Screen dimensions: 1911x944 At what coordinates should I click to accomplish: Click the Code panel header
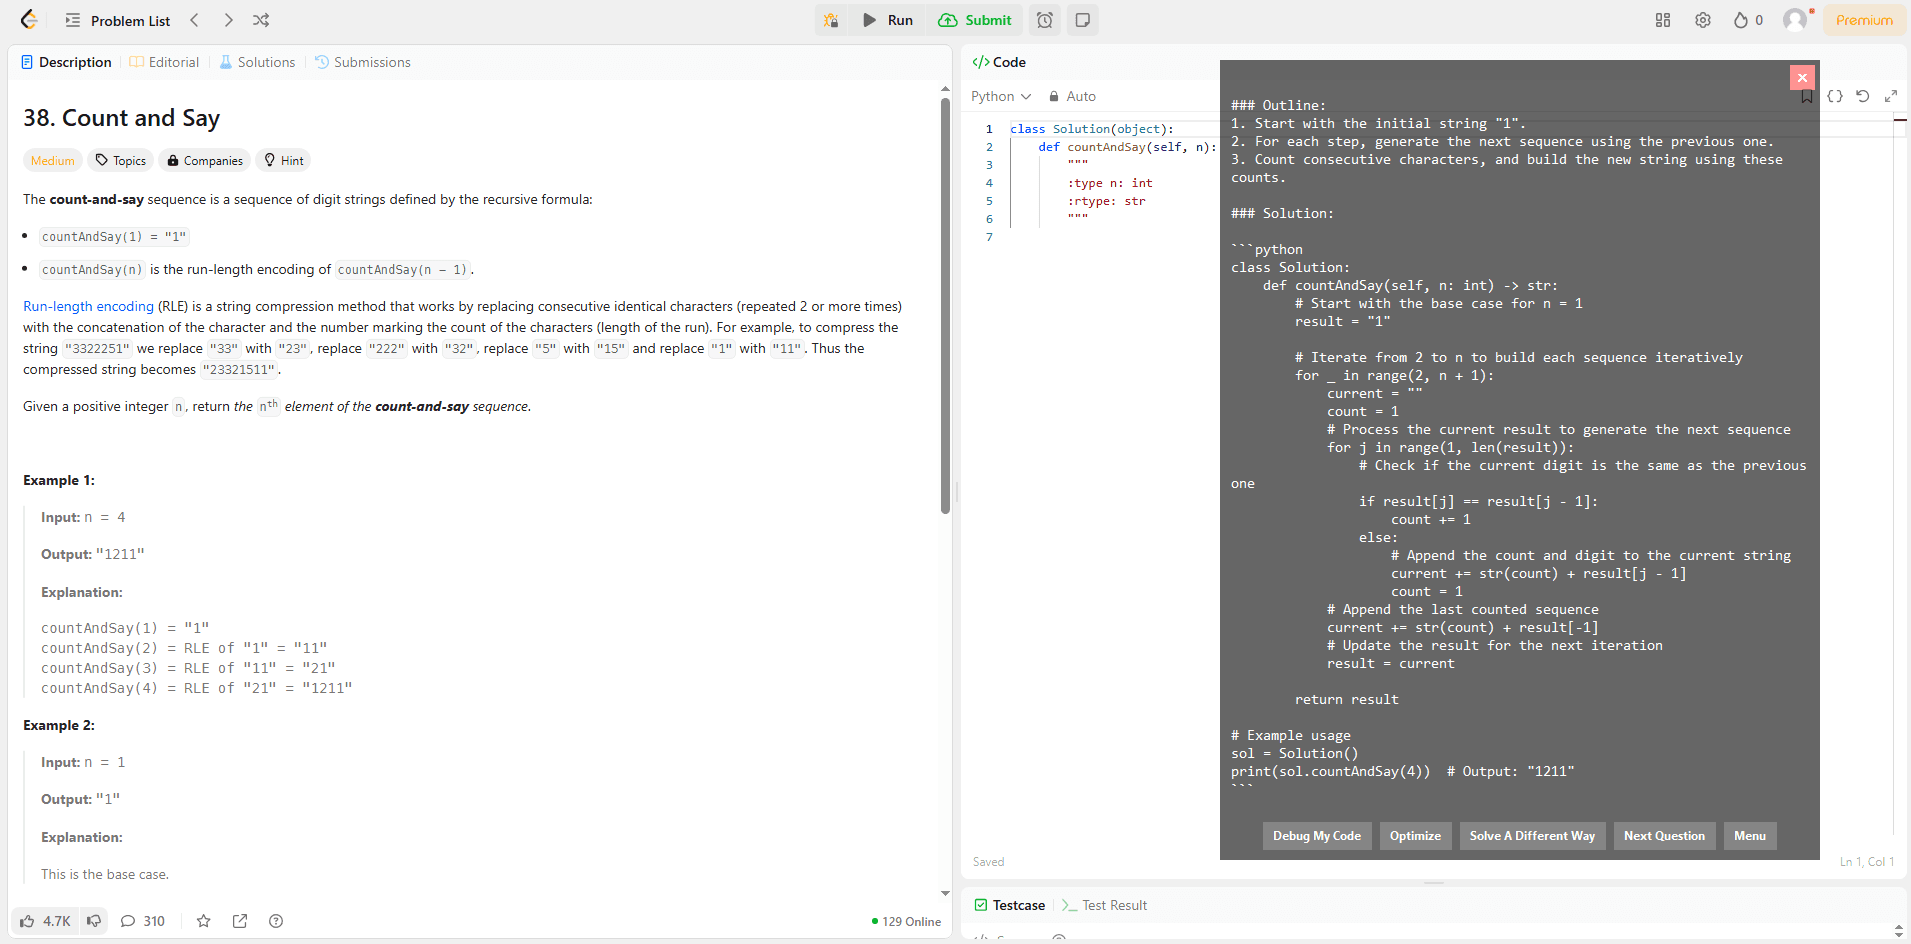999,62
